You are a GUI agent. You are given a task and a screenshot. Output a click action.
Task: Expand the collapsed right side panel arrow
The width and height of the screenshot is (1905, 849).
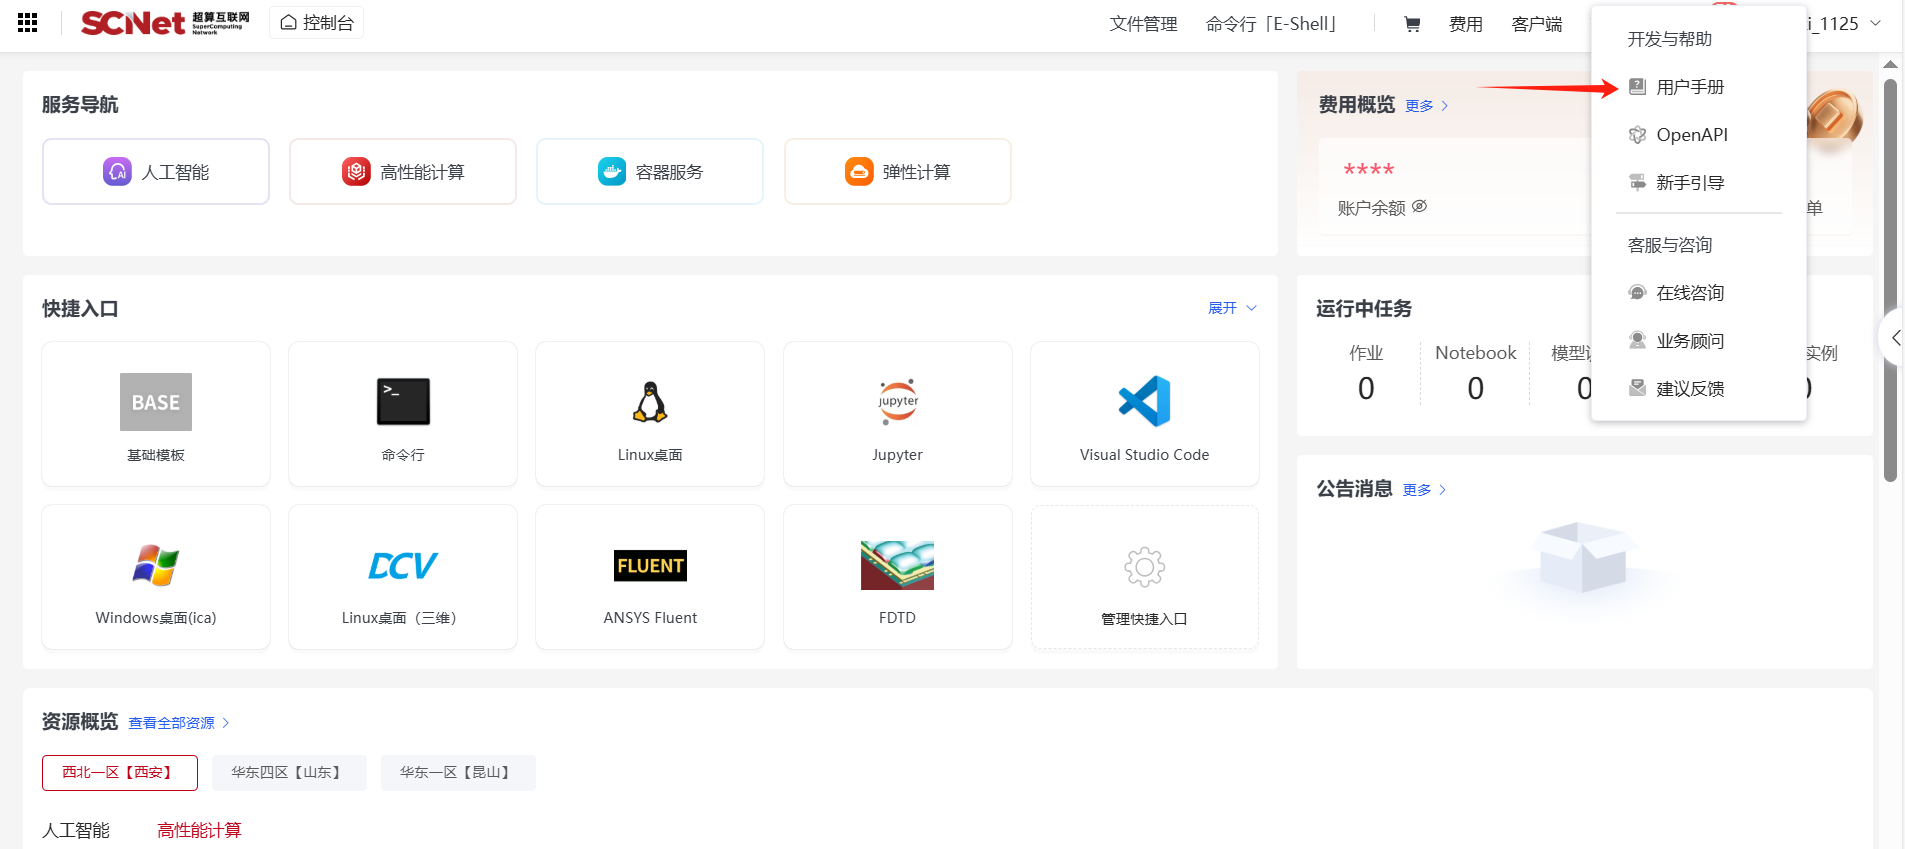1894,338
